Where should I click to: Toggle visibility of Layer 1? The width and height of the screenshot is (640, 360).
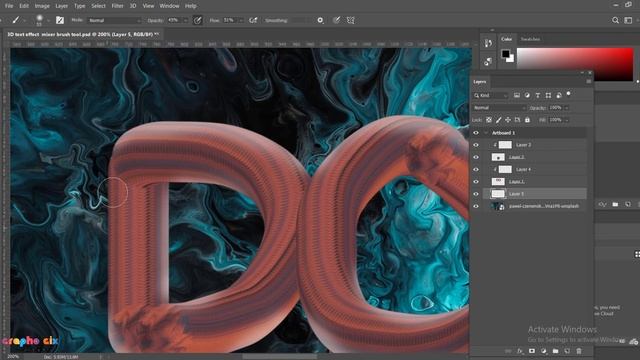[x=476, y=182]
